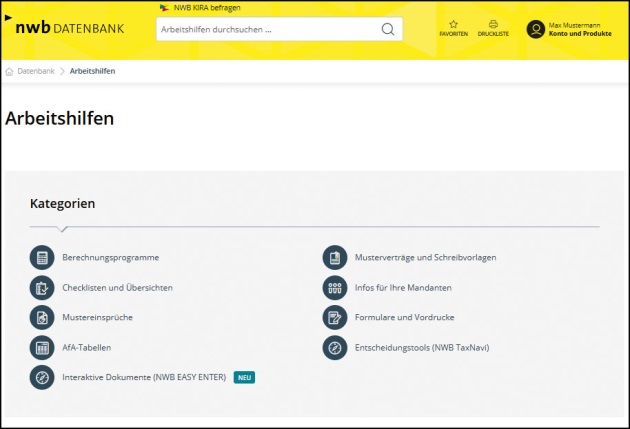This screenshot has width=630, height=429.
Task: Select Arbeitshilfen in the breadcrumb
Action: pos(92,71)
